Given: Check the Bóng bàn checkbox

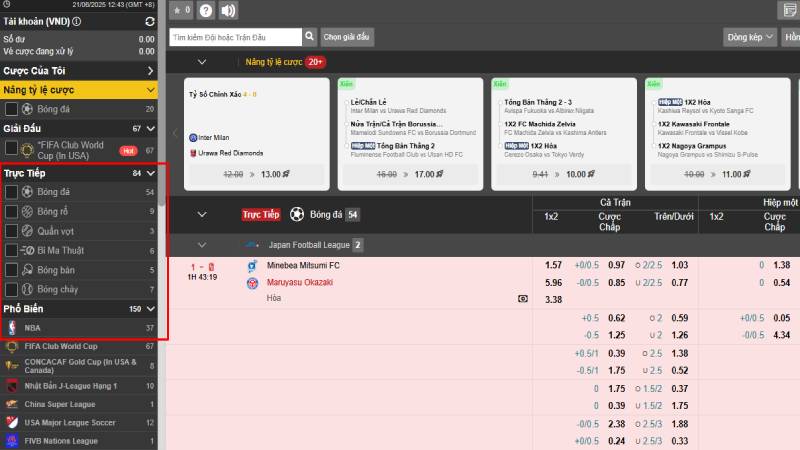Looking at the screenshot, I should click(x=11, y=270).
